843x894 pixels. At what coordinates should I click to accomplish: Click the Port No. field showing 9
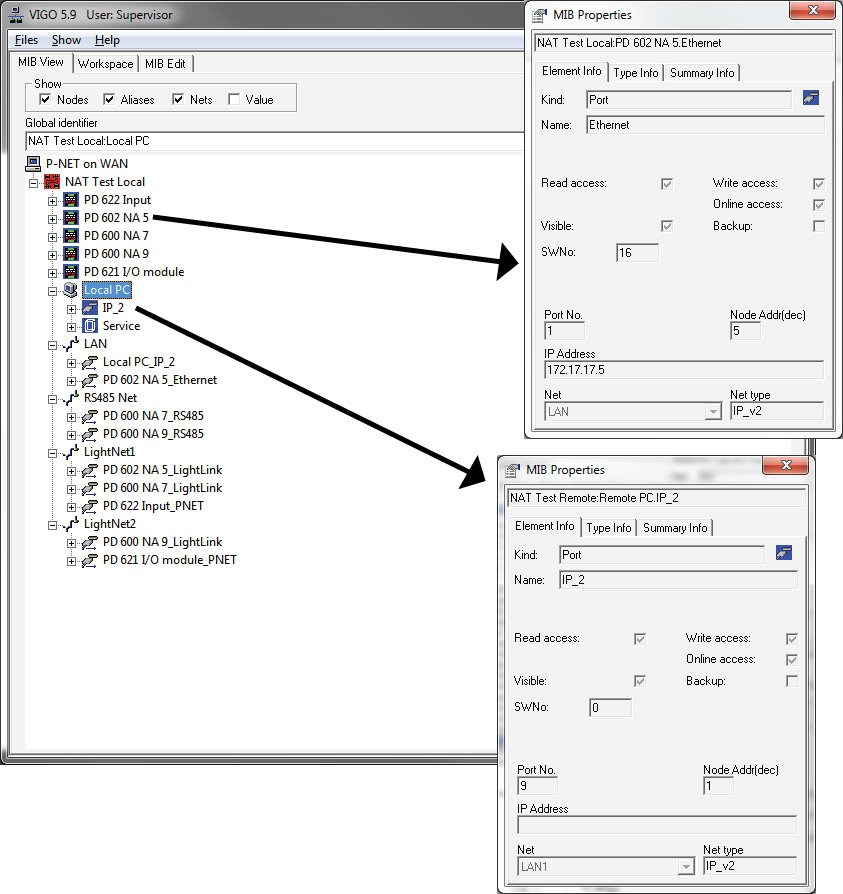(537, 786)
